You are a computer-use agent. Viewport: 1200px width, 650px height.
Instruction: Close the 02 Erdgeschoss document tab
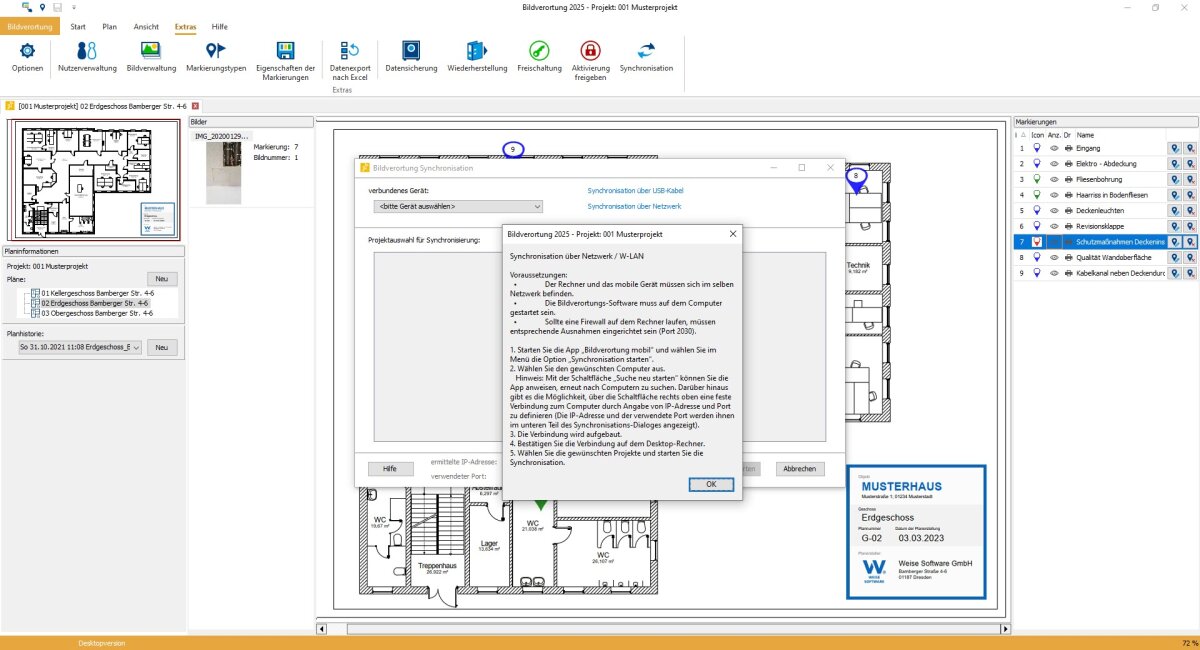tap(195, 105)
